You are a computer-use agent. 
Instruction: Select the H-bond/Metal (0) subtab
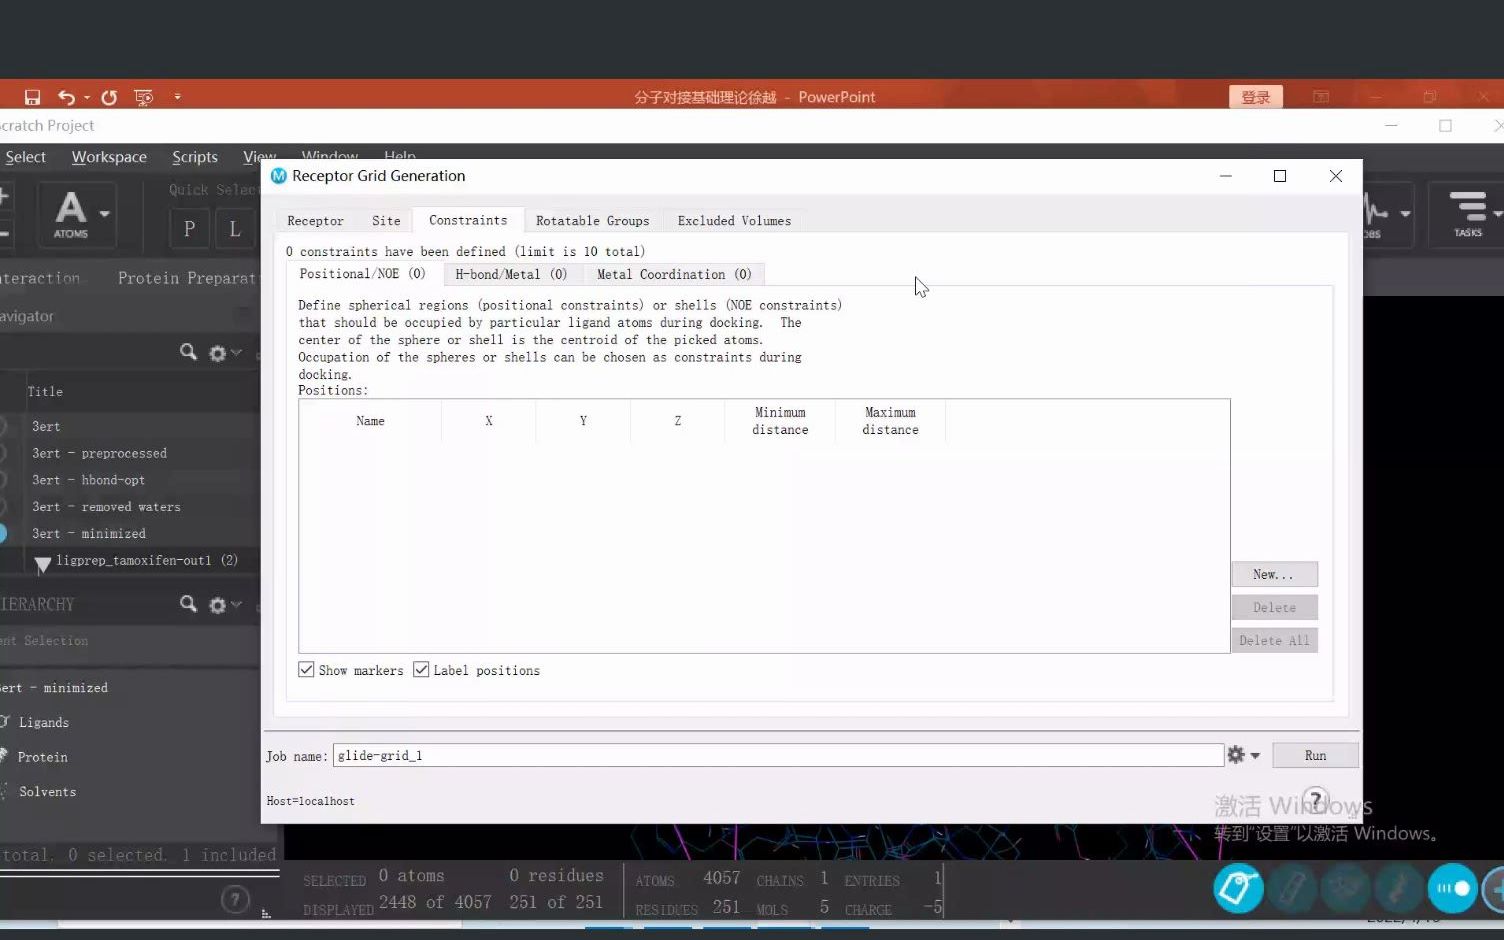(511, 274)
